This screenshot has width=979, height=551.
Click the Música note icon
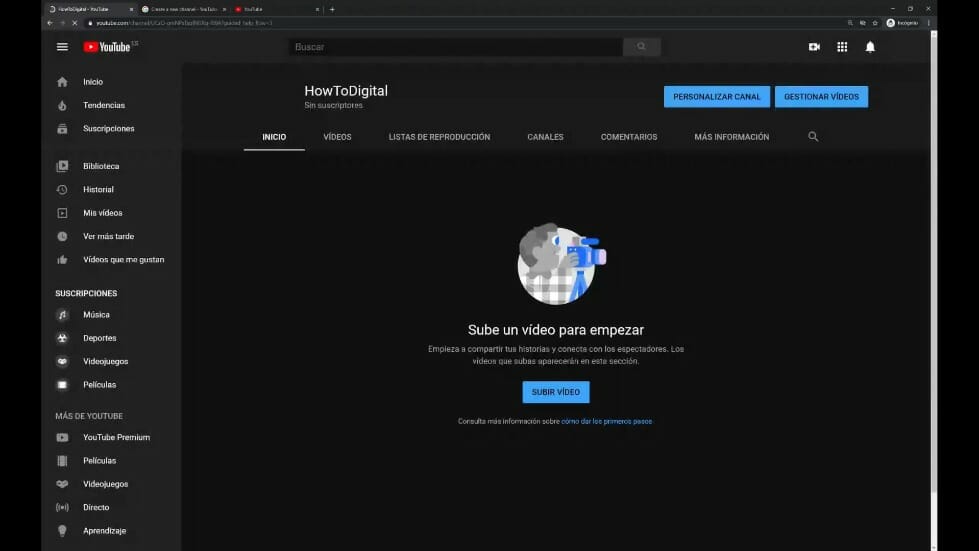click(62, 315)
